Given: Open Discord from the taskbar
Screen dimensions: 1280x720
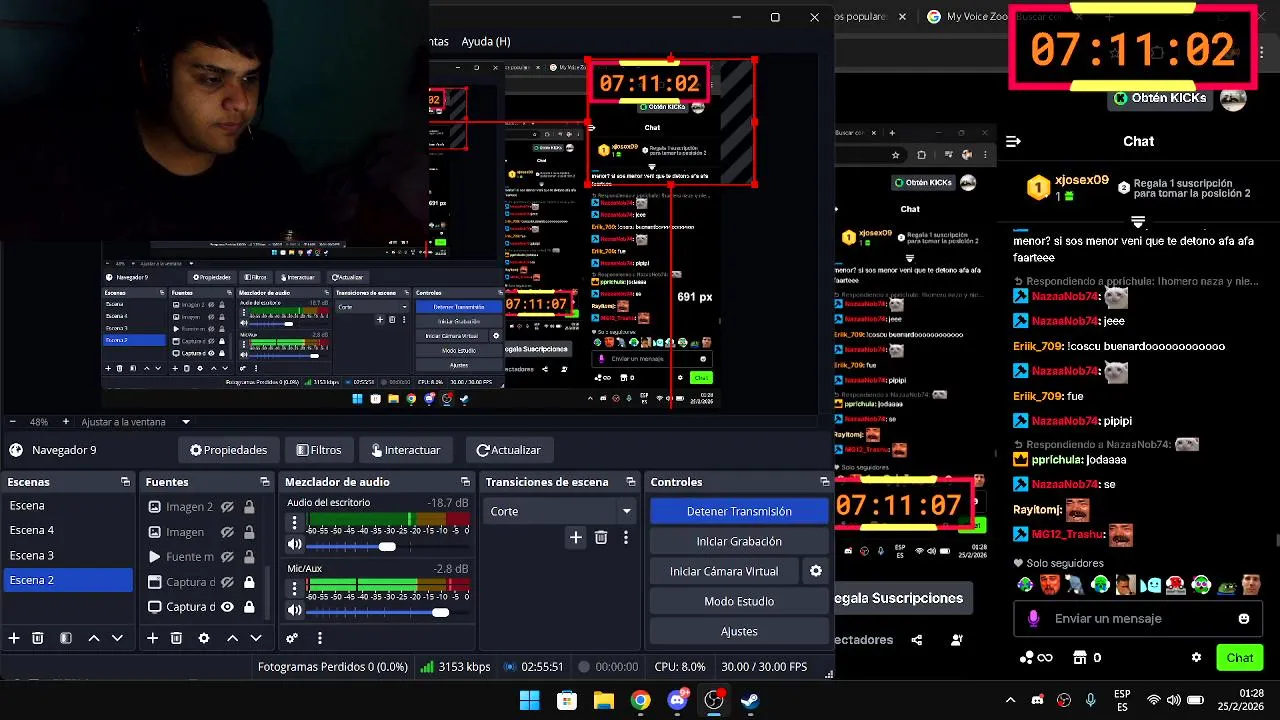Looking at the screenshot, I should coord(677,700).
